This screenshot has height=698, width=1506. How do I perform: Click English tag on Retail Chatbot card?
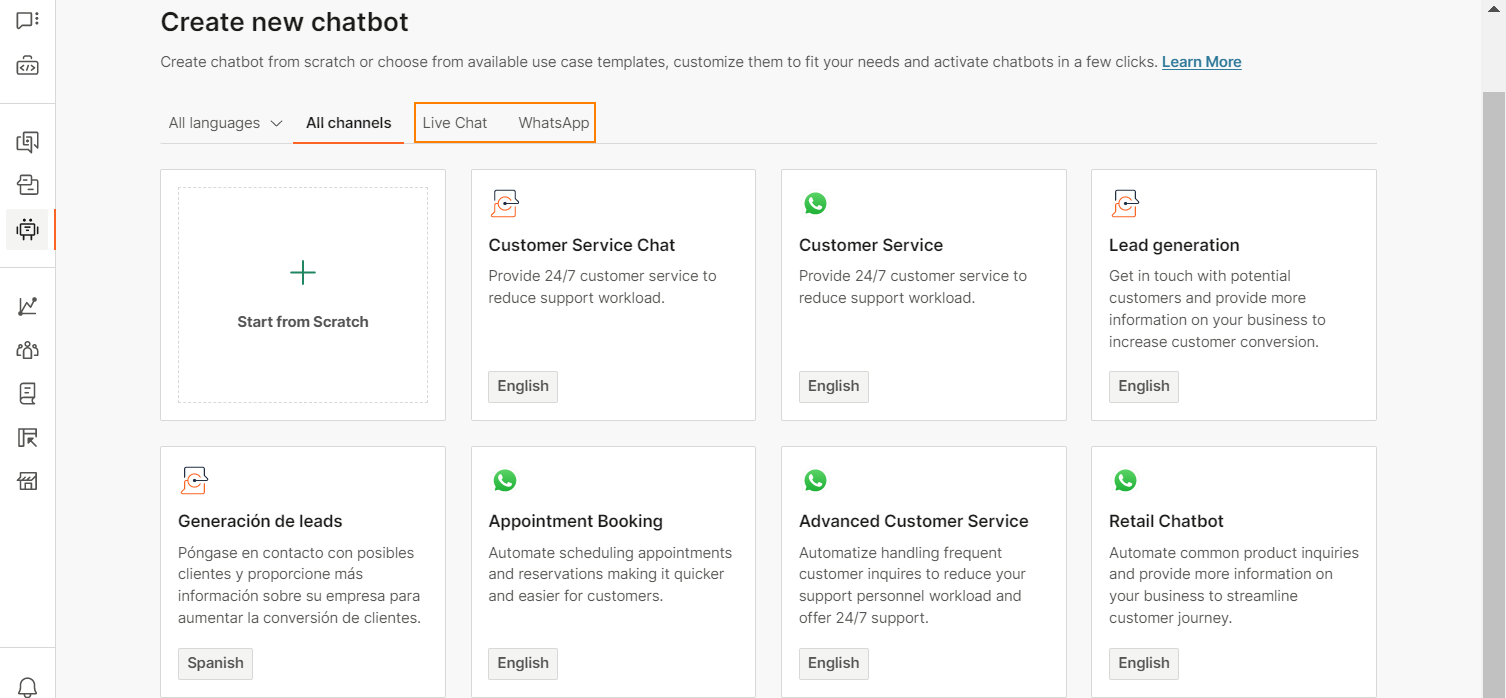(x=1144, y=664)
